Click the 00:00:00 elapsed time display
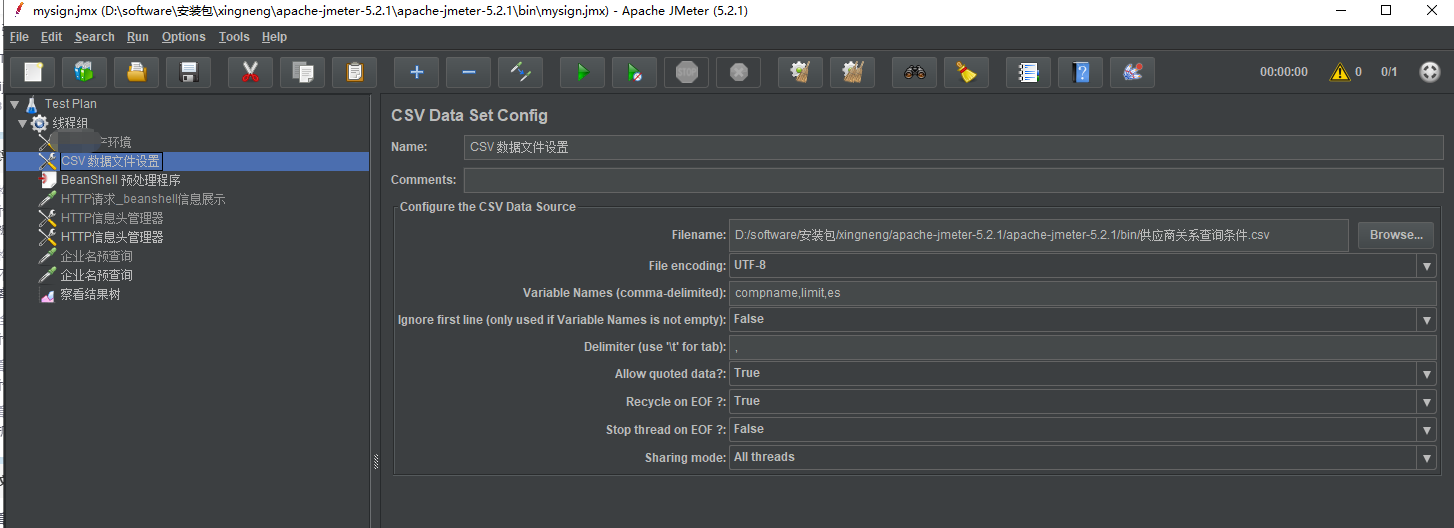1454x528 pixels. click(1283, 72)
